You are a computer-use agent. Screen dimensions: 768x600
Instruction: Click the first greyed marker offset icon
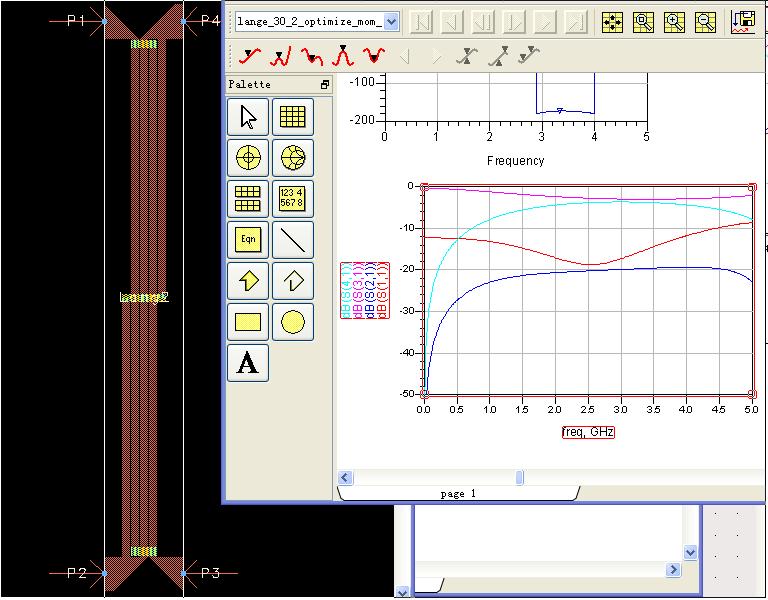pos(466,56)
